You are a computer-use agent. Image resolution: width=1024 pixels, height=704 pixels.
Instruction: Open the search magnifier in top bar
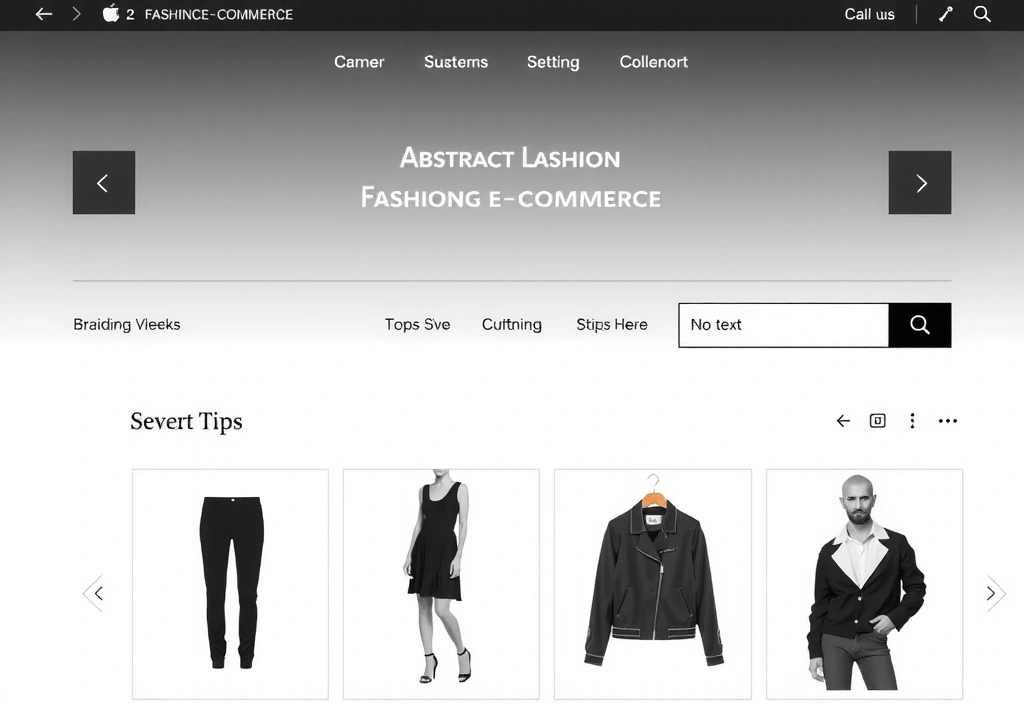[982, 14]
